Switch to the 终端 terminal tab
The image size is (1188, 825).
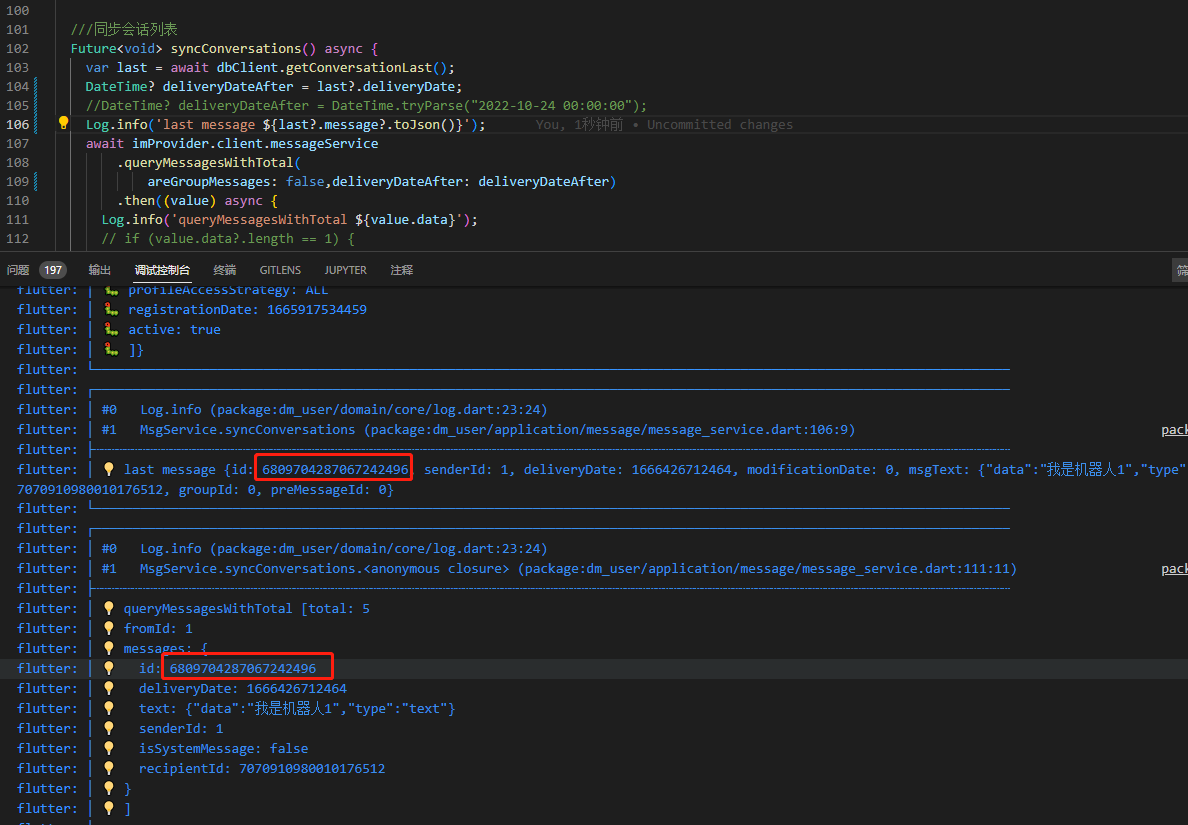(x=224, y=269)
